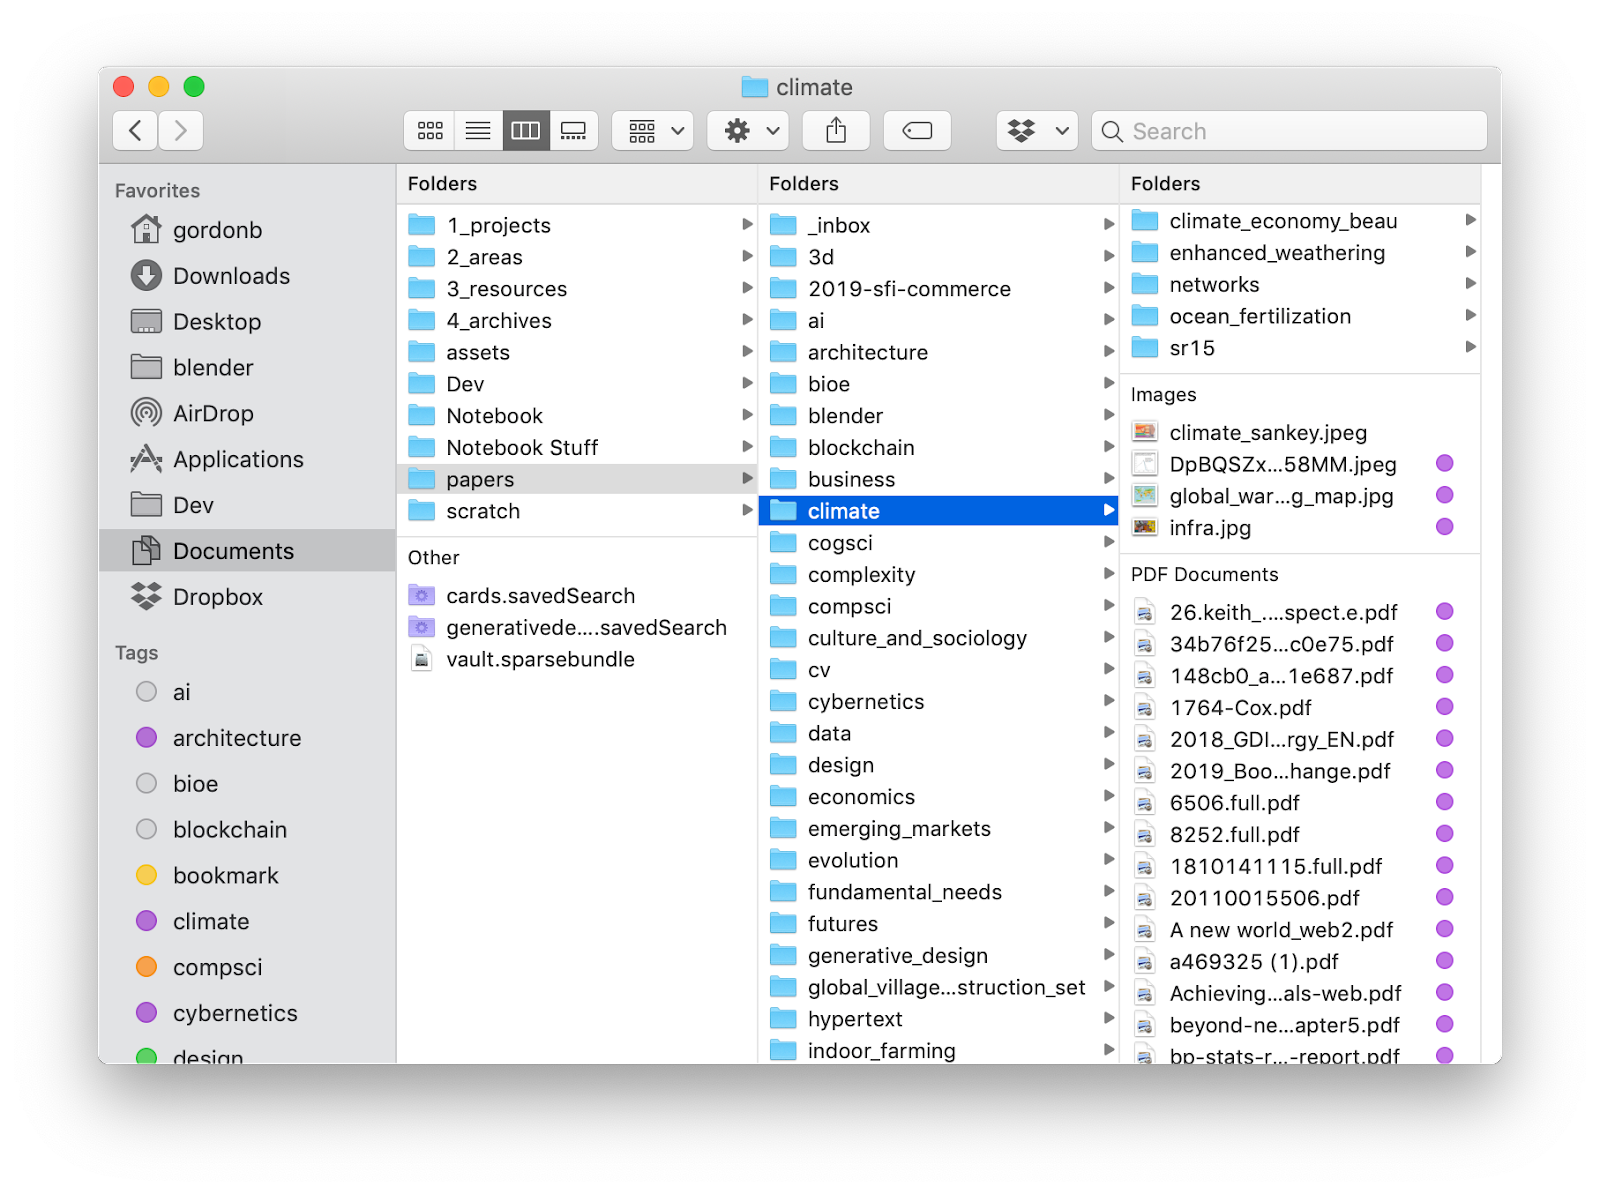1600x1194 pixels.
Task: Filter by the purple architecture tag
Action: click(x=247, y=738)
